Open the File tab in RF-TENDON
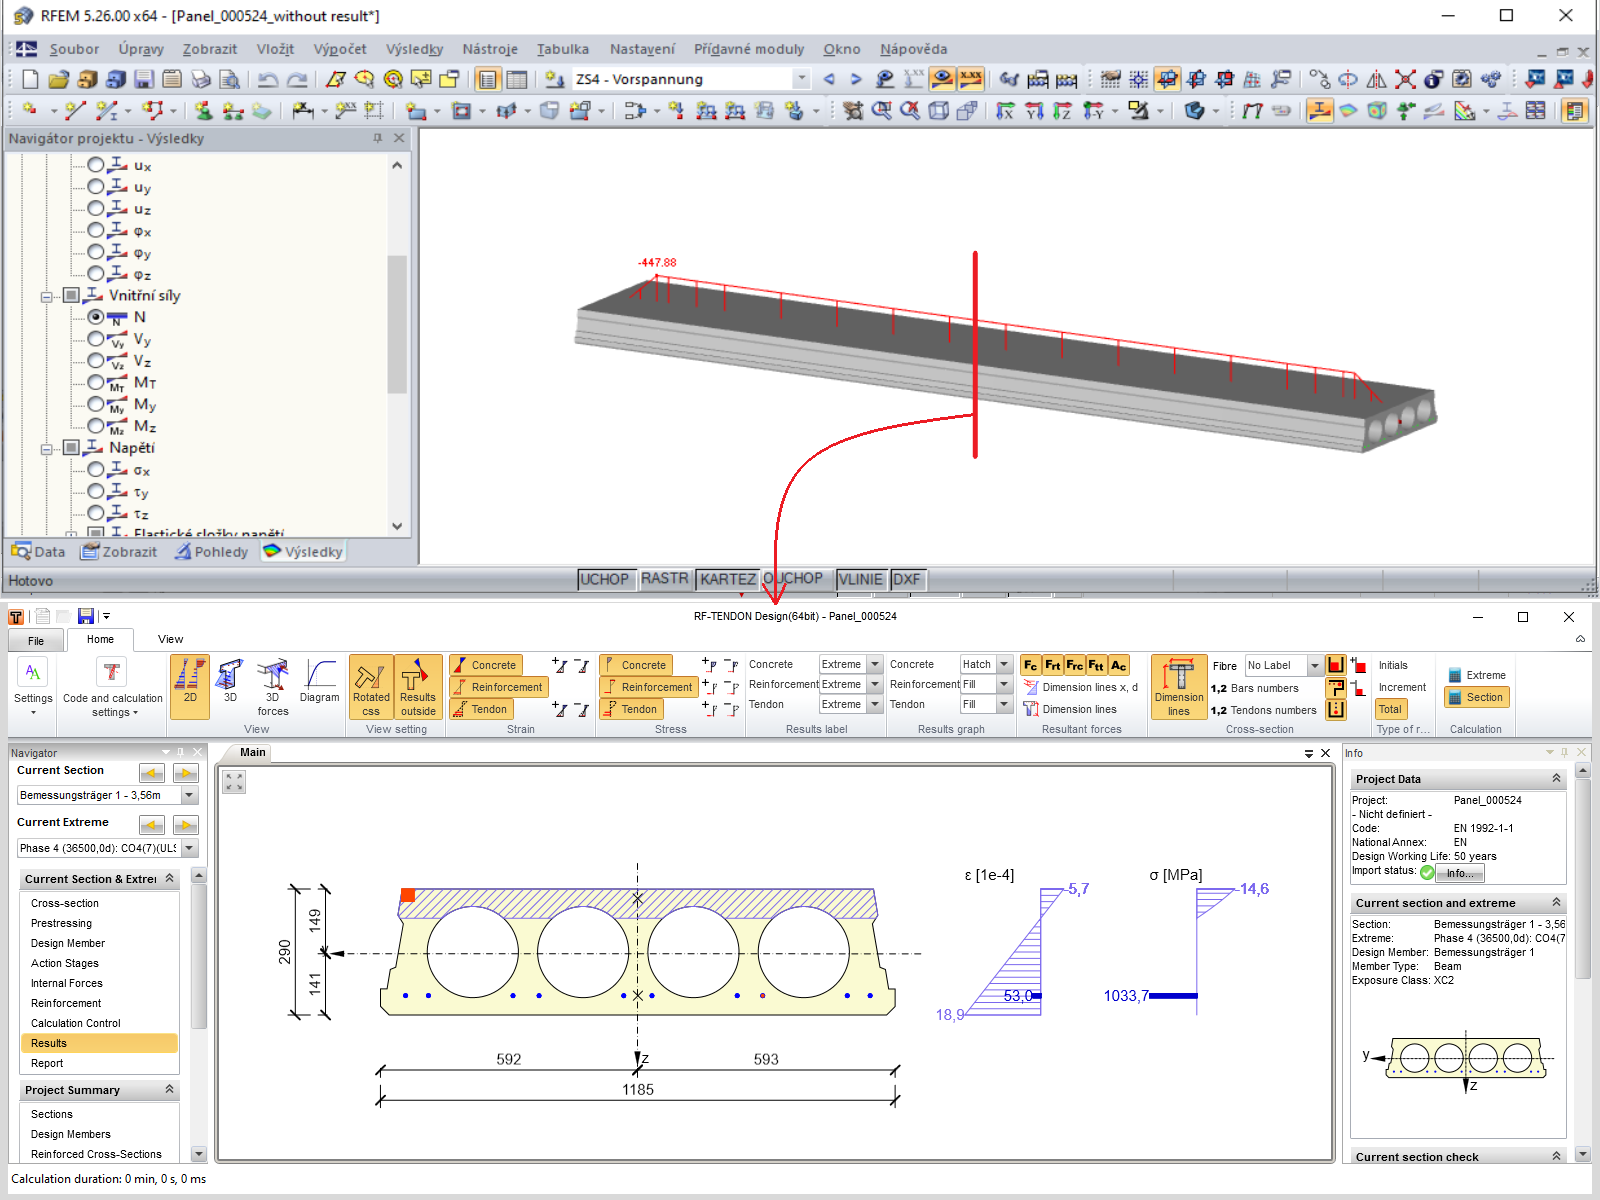The height and width of the screenshot is (1200, 1600). point(36,640)
